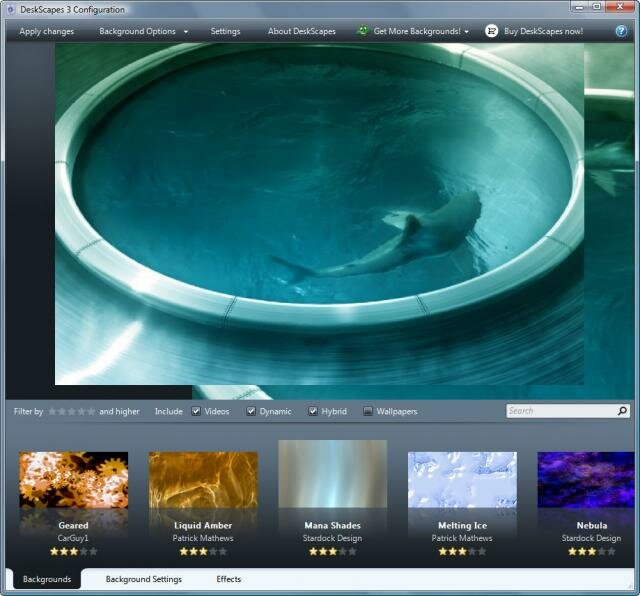
Task: Click Get More Backgrounds! label
Action: 417,31
